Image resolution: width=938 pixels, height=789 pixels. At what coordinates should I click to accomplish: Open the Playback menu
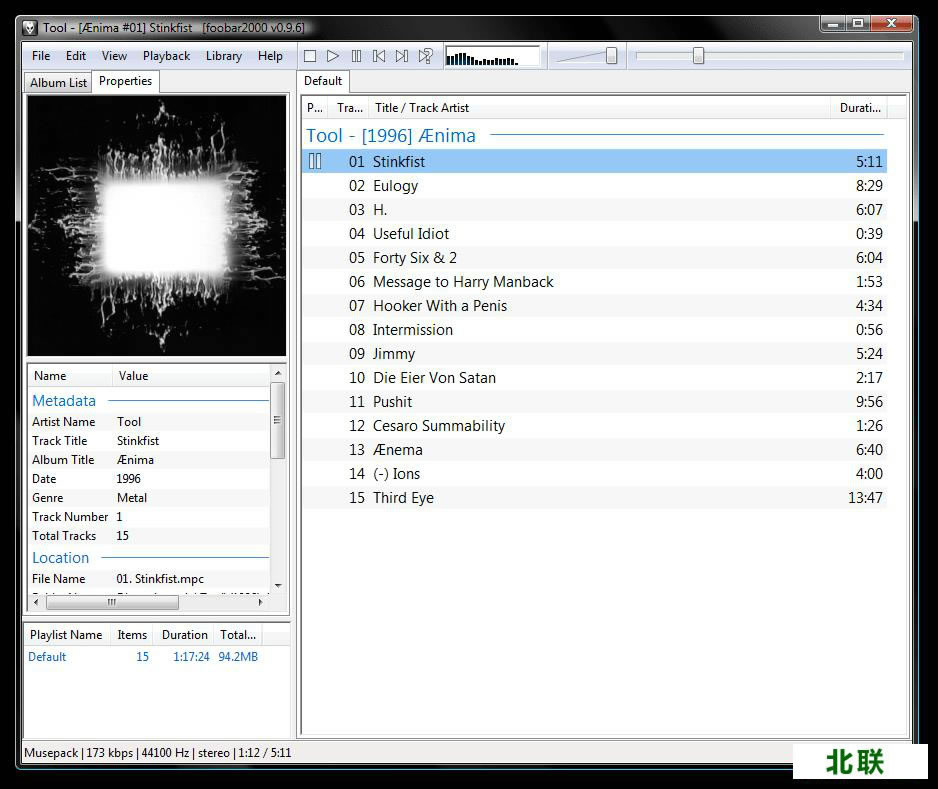pos(166,56)
